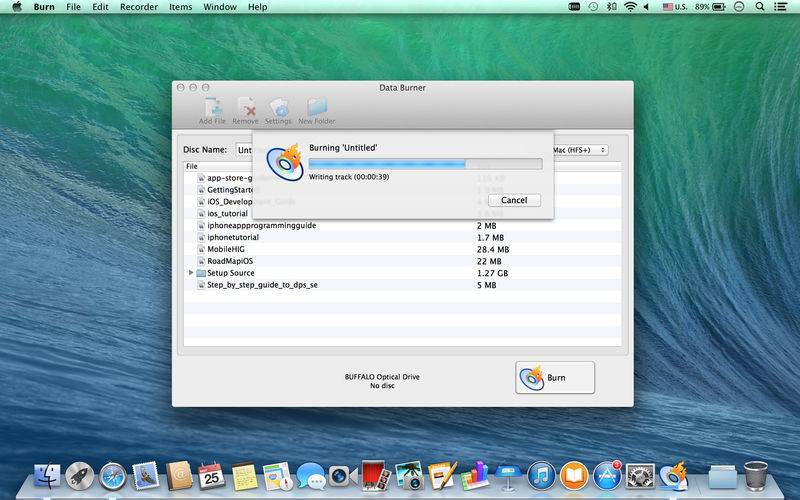800x500 pixels.
Task: Open the Apple menu
Action: [x=17, y=7]
